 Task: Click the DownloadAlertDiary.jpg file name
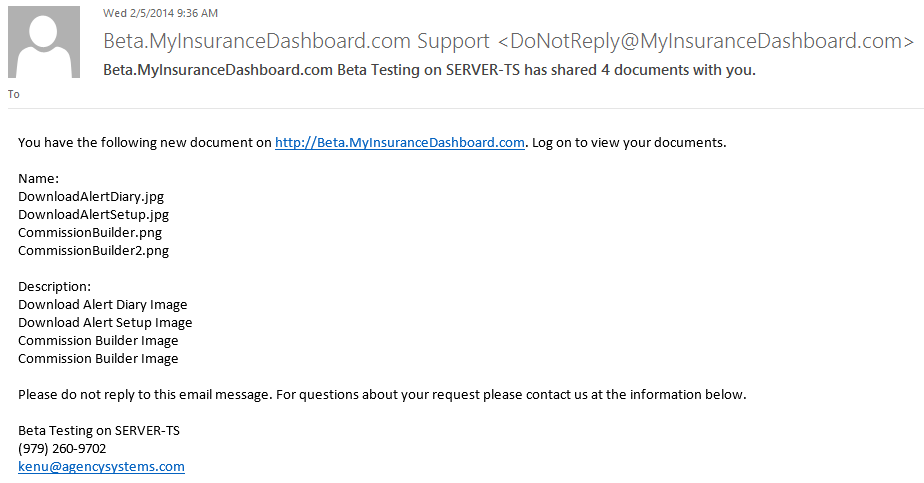(x=91, y=197)
